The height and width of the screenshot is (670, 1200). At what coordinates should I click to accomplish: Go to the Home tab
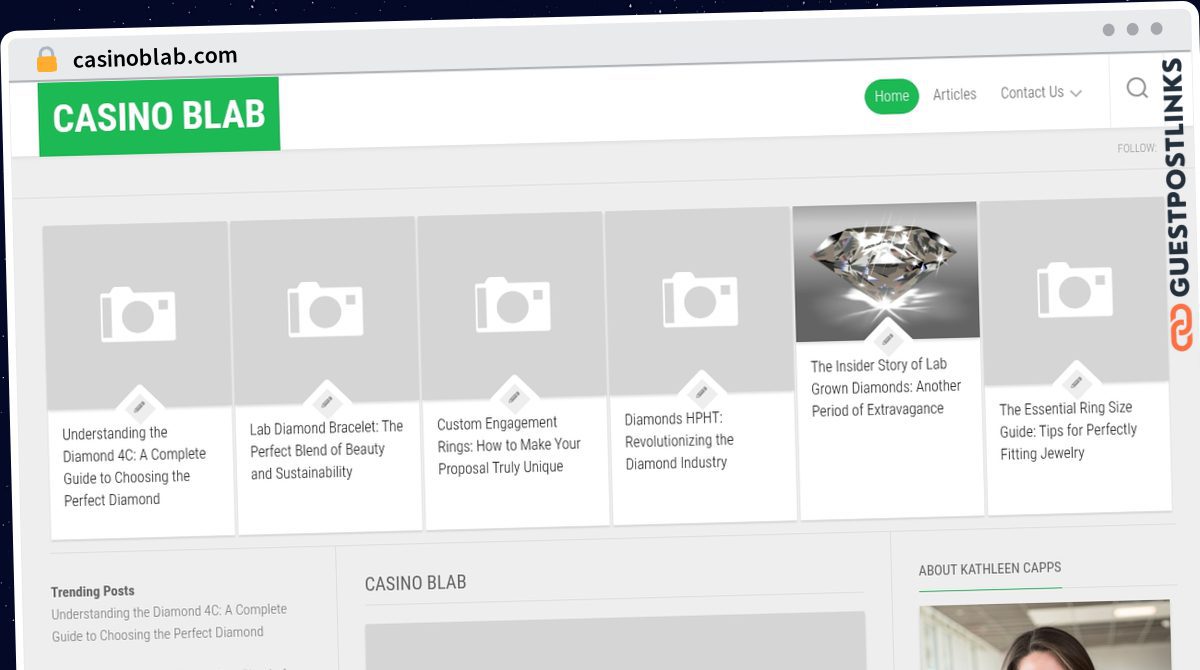pos(891,96)
